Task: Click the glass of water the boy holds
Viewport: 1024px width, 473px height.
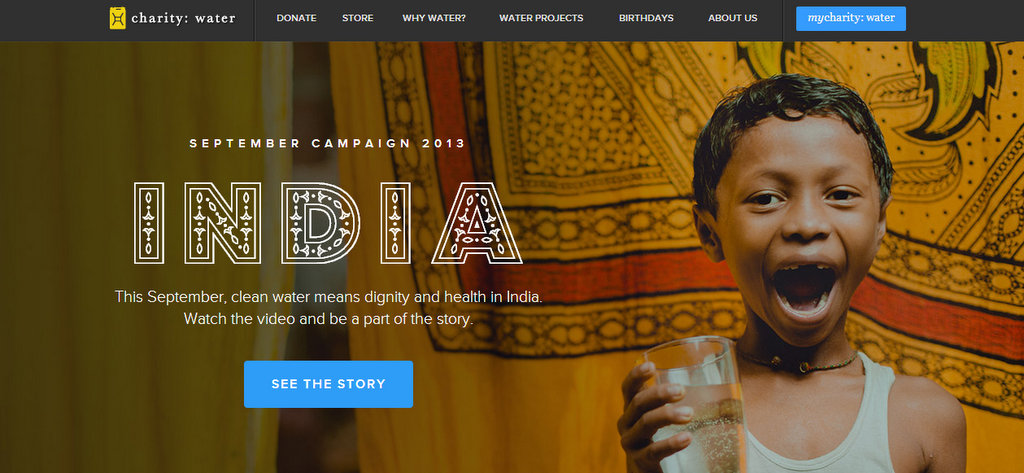Action: click(x=696, y=405)
